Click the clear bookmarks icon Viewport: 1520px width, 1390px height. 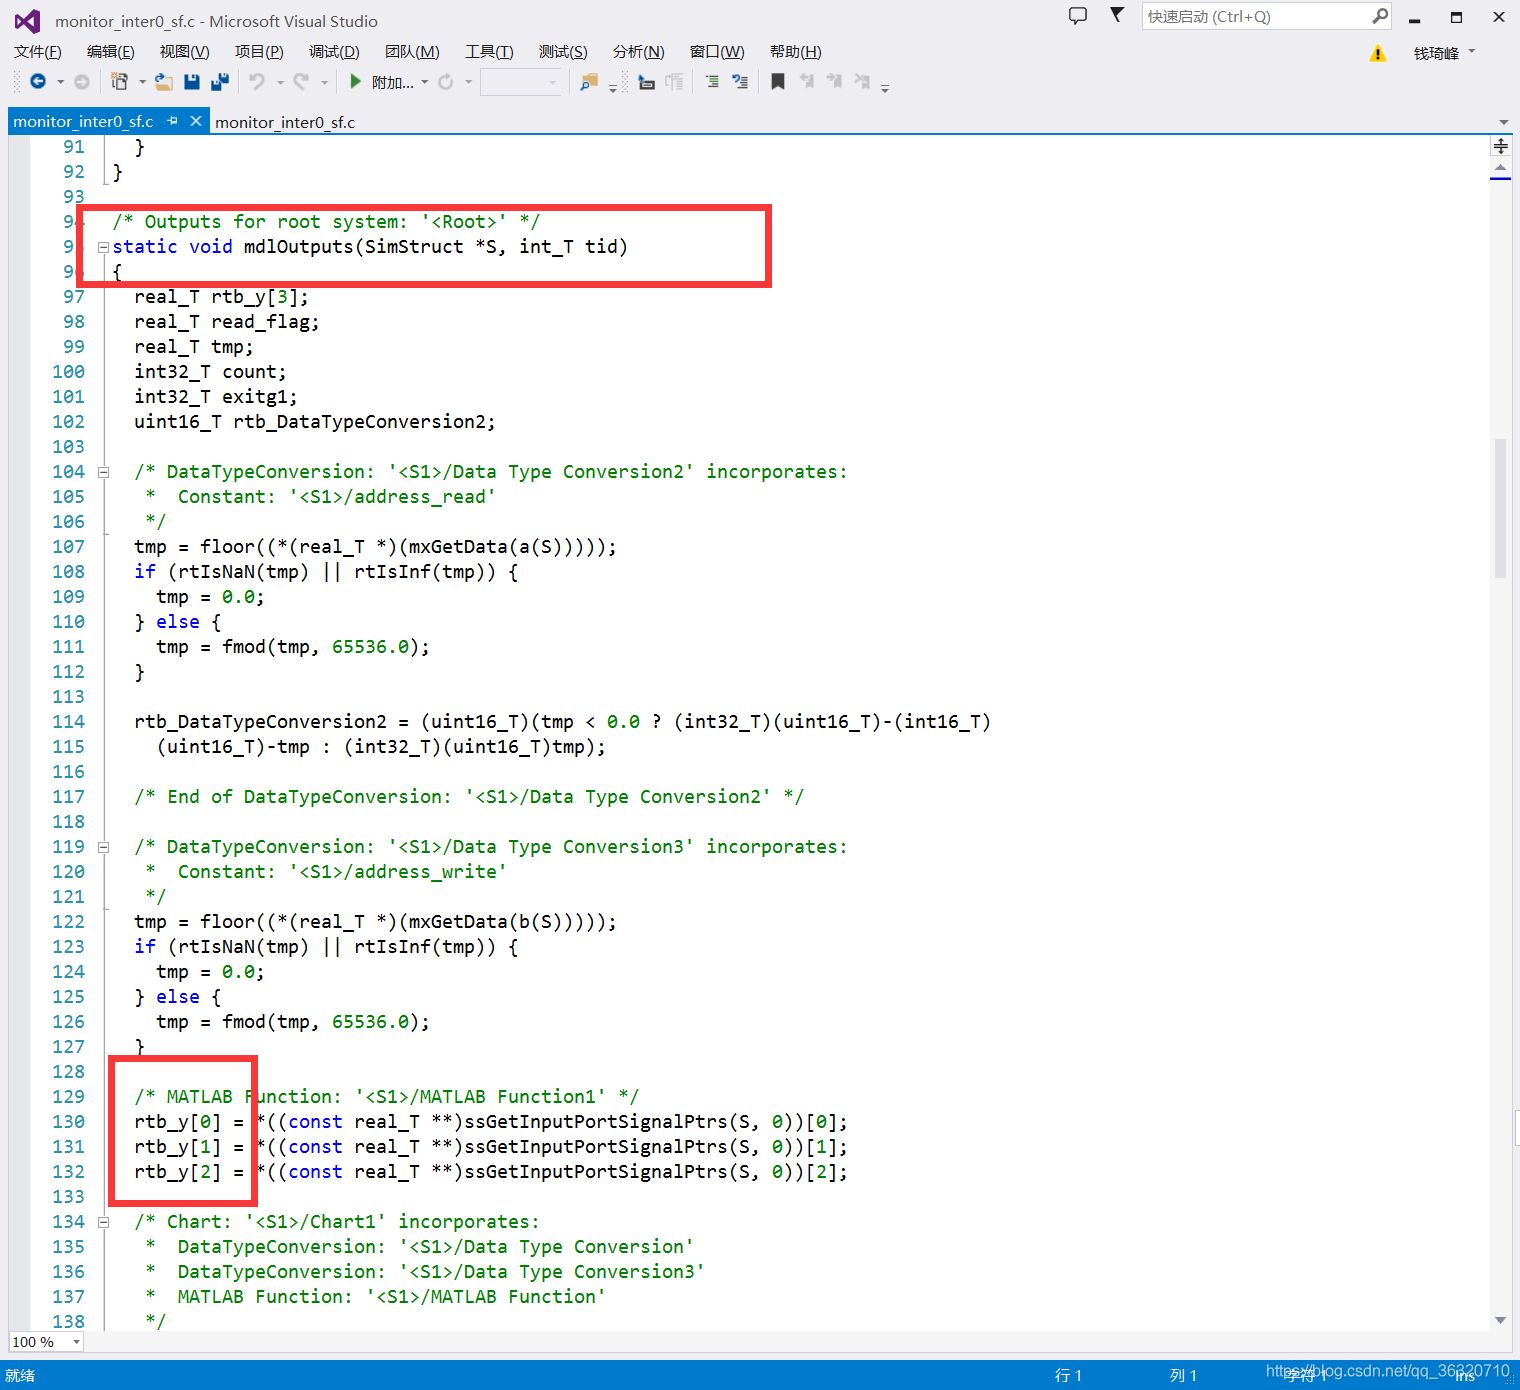tap(862, 82)
